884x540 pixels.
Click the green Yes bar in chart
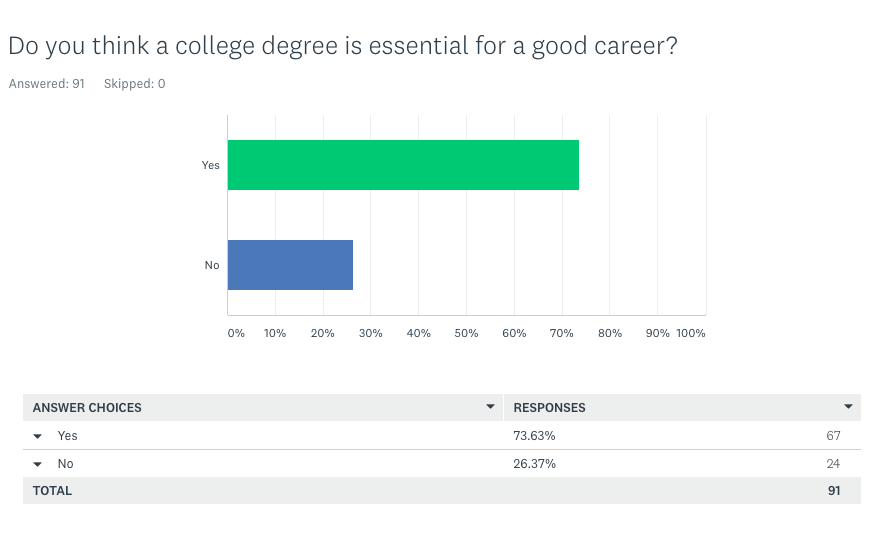pos(403,165)
